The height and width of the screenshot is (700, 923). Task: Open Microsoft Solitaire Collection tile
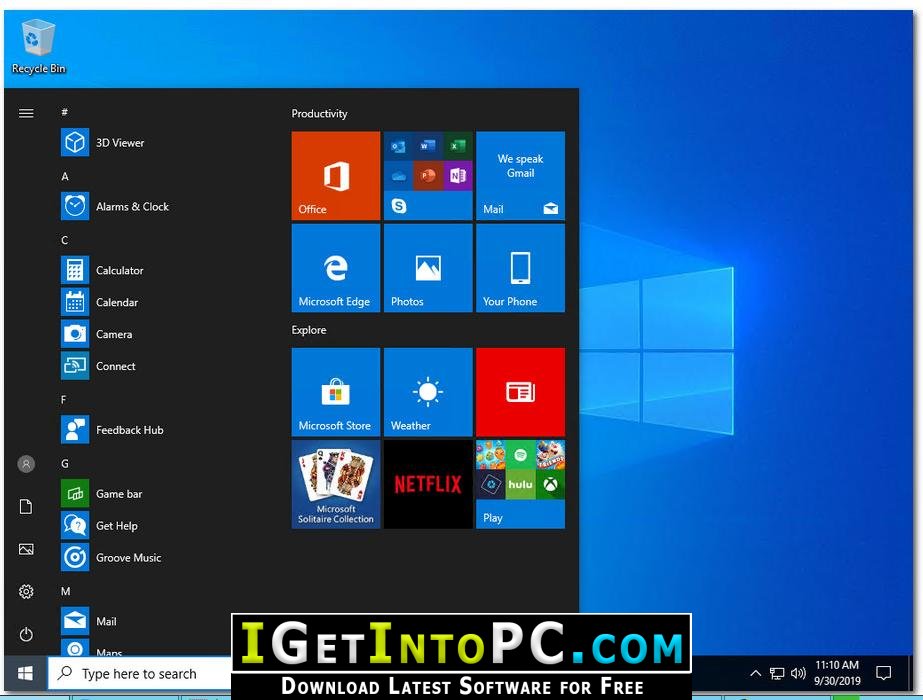pos(336,484)
